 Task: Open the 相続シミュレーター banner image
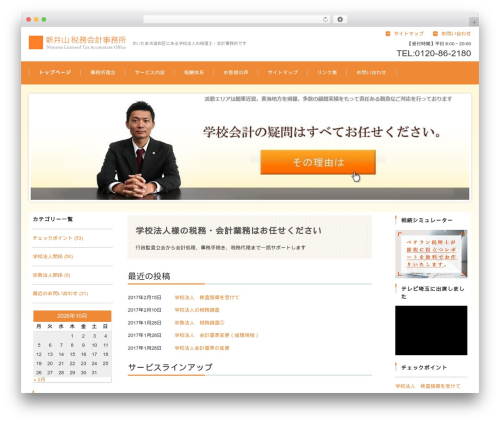[431, 254]
